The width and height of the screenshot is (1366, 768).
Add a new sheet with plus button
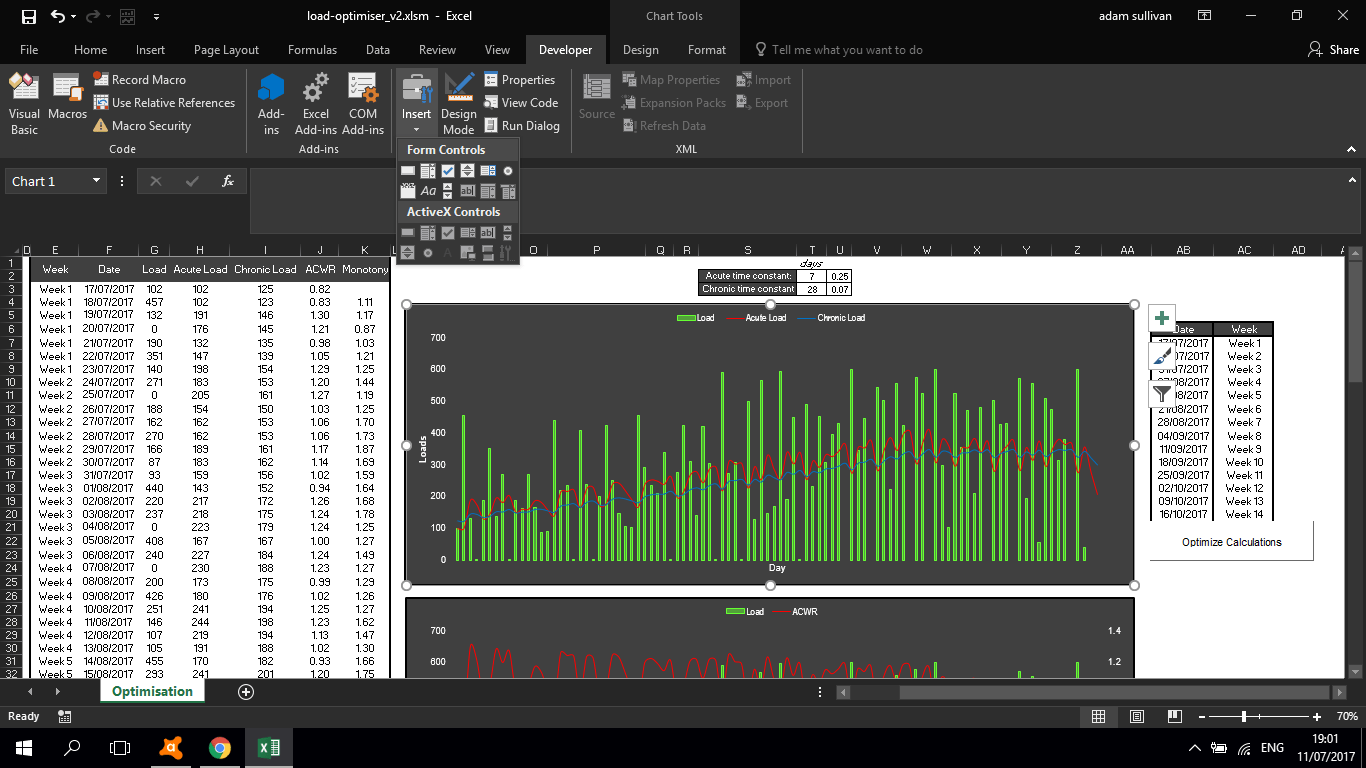(246, 692)
